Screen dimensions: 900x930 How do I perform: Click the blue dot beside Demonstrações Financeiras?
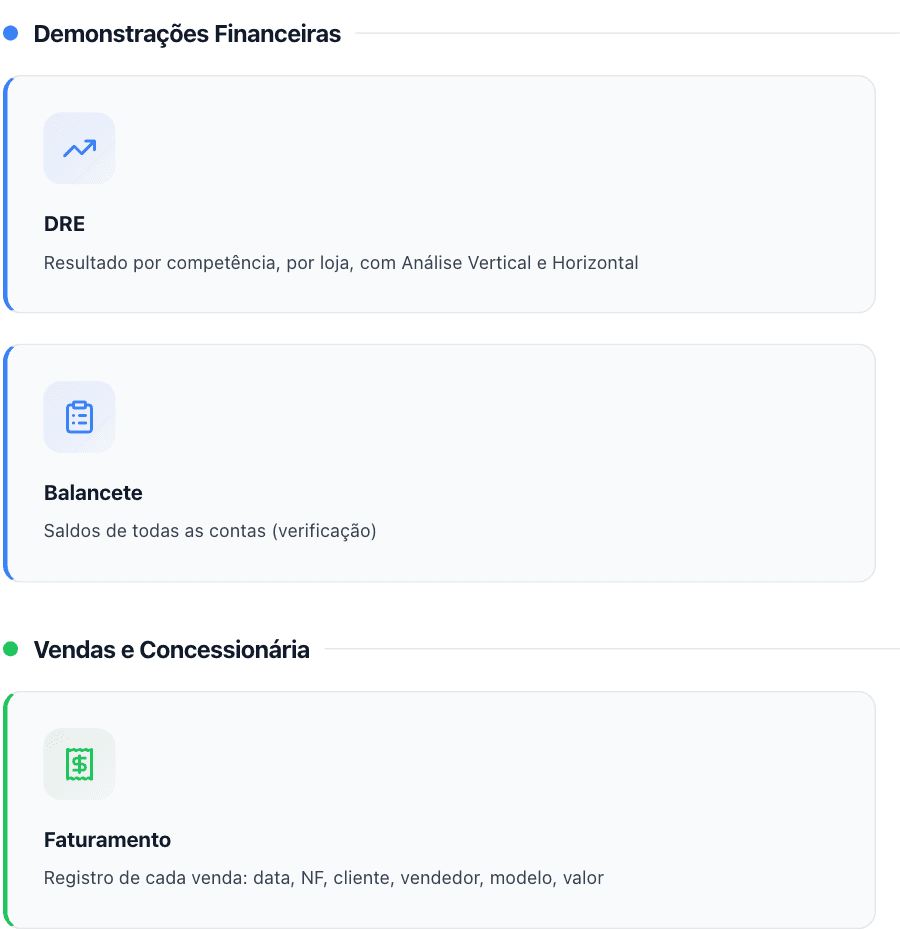(11, 33)
